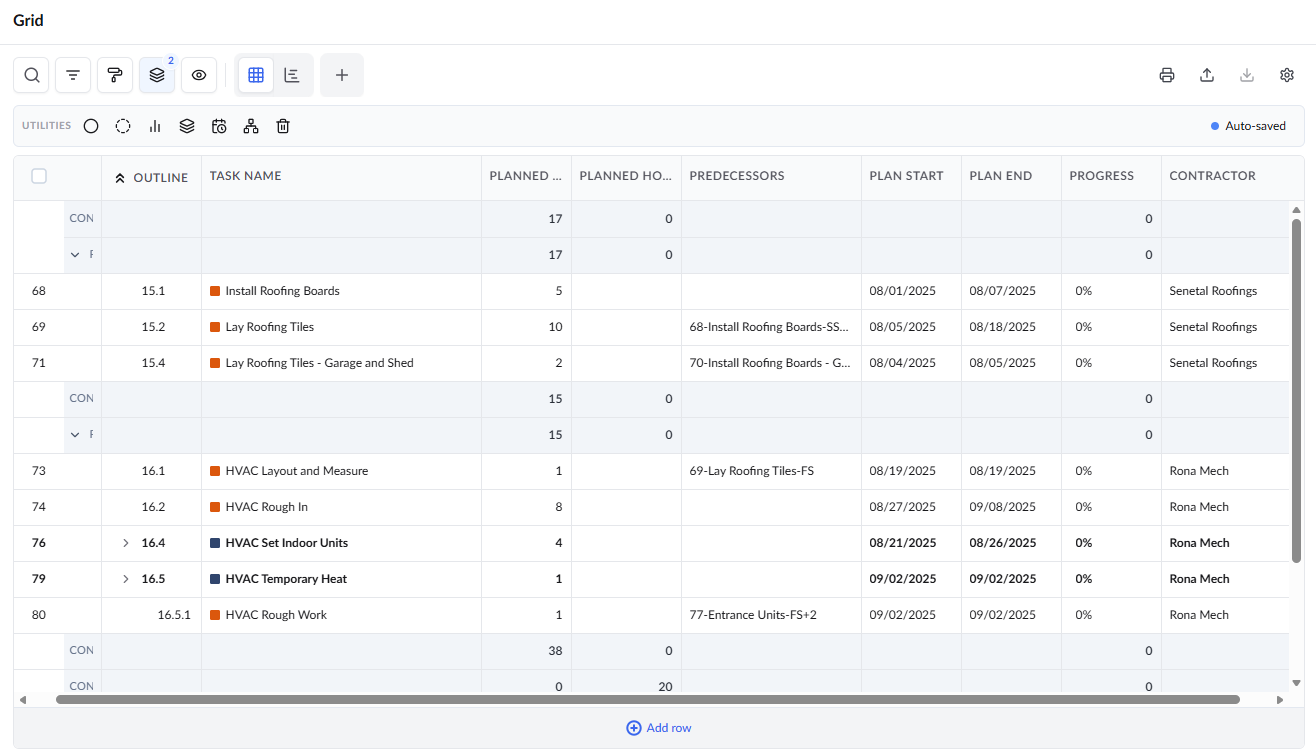The image size is (1316, 755).
Task: Click predecessor 77-Entrance Units-FS+2
Action: [753, 615]
